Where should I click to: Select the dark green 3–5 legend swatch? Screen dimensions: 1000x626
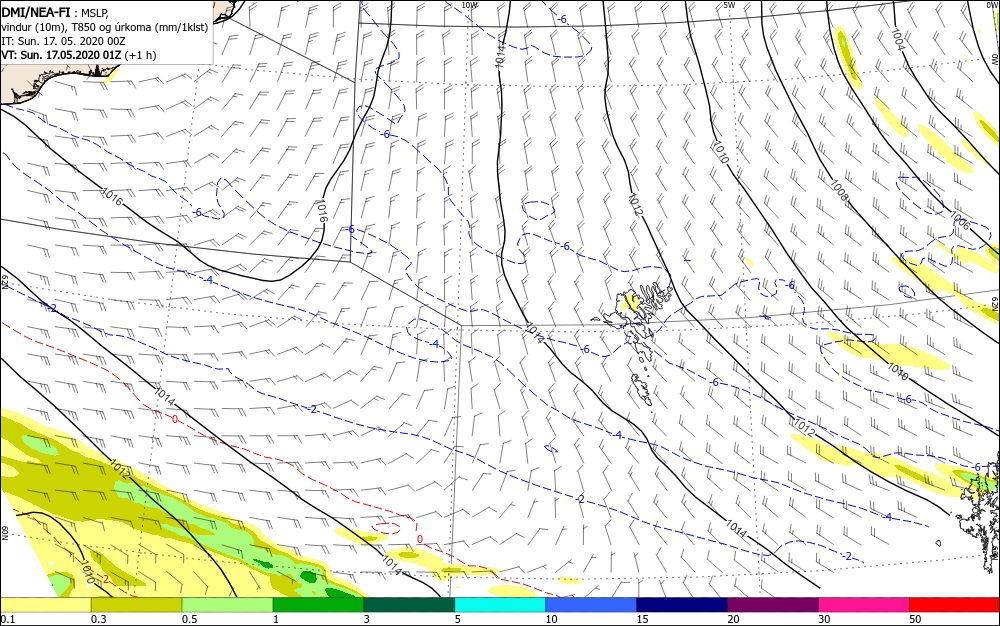point(409,605)
